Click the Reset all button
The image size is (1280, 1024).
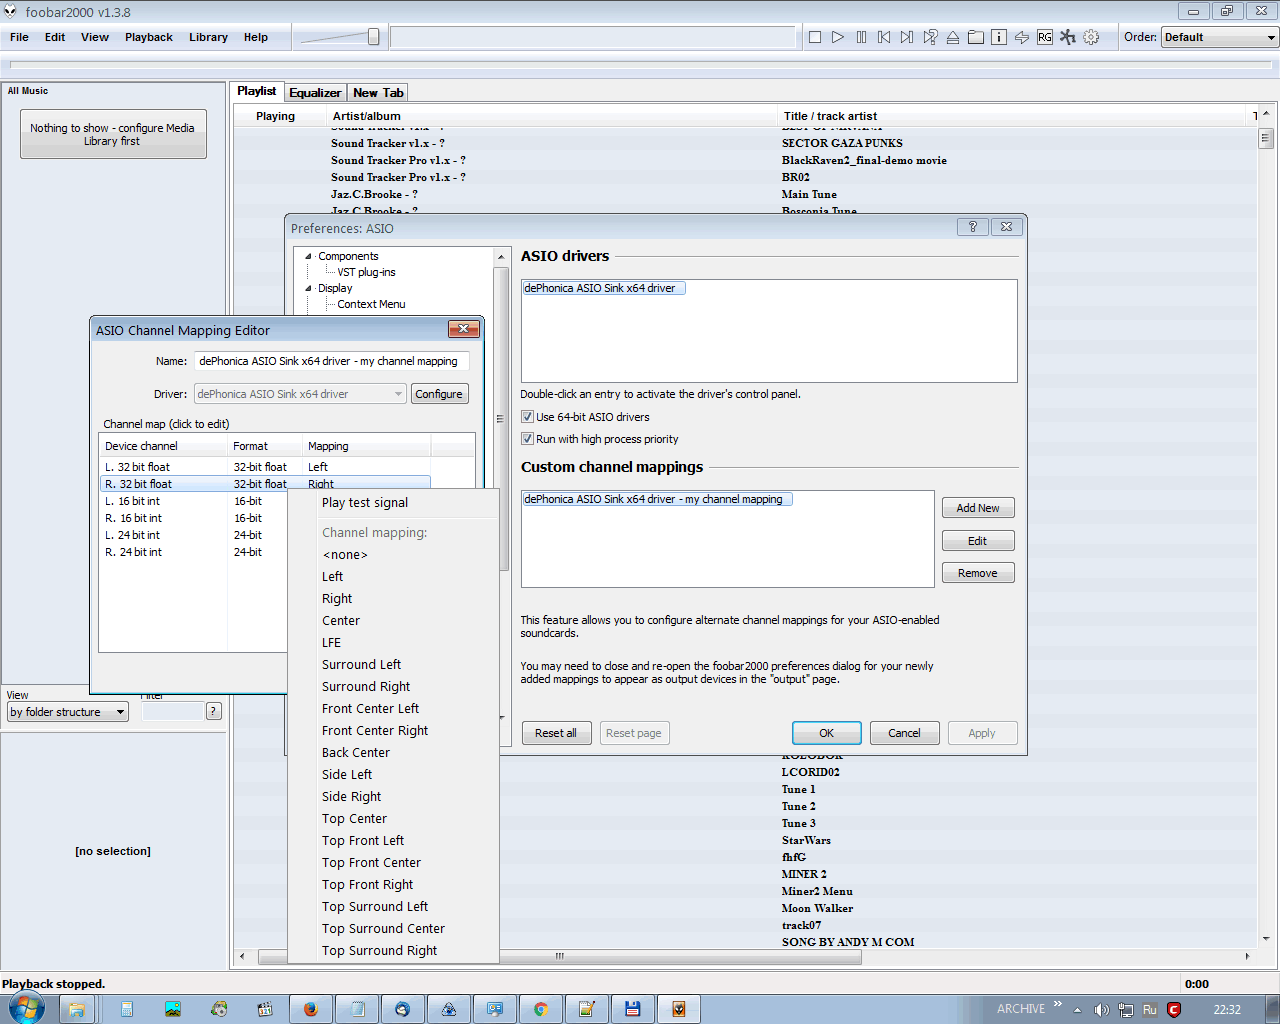click(556, 733)
